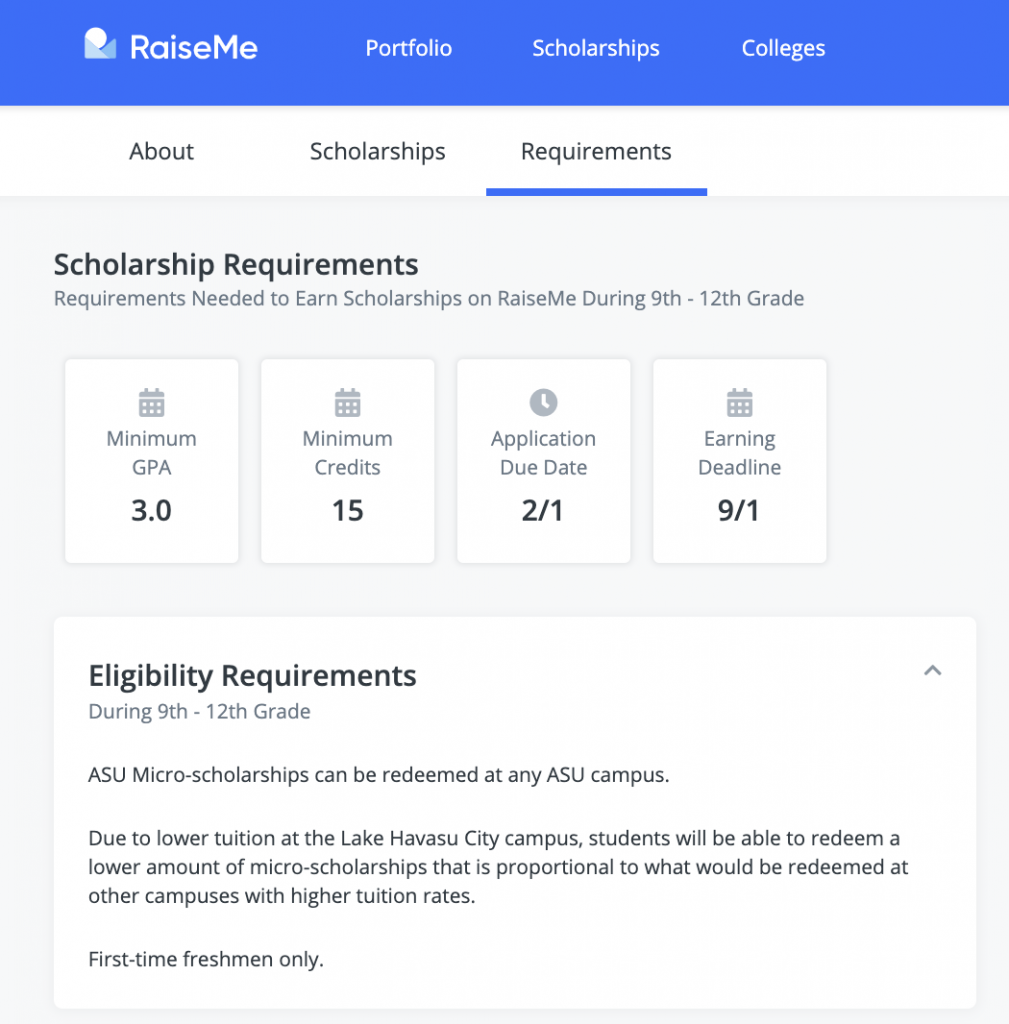The image size is (1009, 1024).
Task: Click the calendar icon above Earning Deadline
Action: point(739,402)
